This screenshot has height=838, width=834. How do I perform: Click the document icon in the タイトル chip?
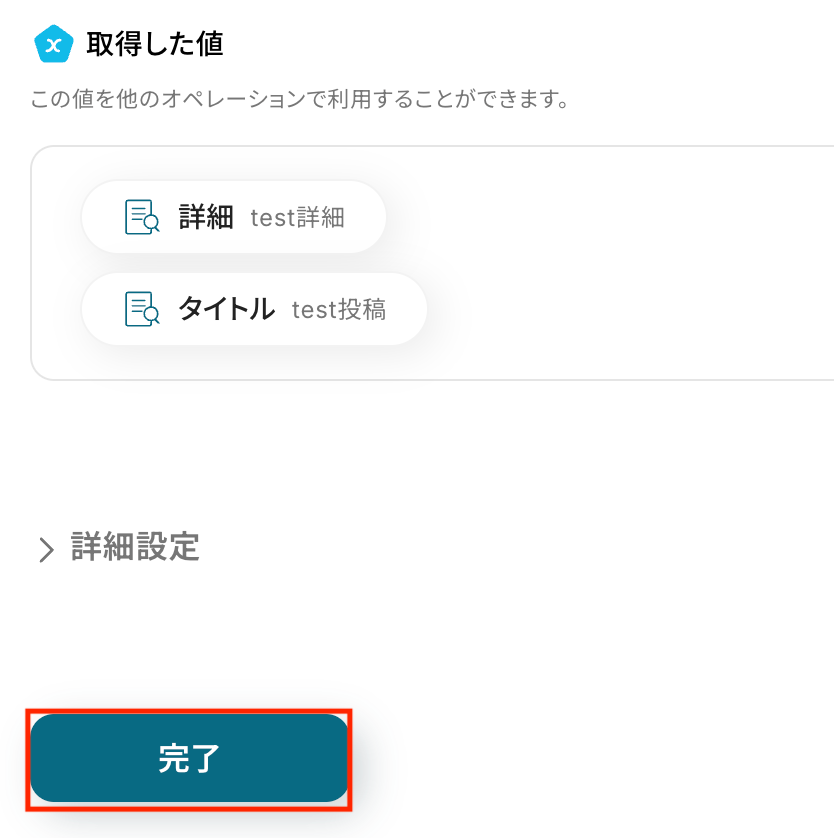(141, 309)
